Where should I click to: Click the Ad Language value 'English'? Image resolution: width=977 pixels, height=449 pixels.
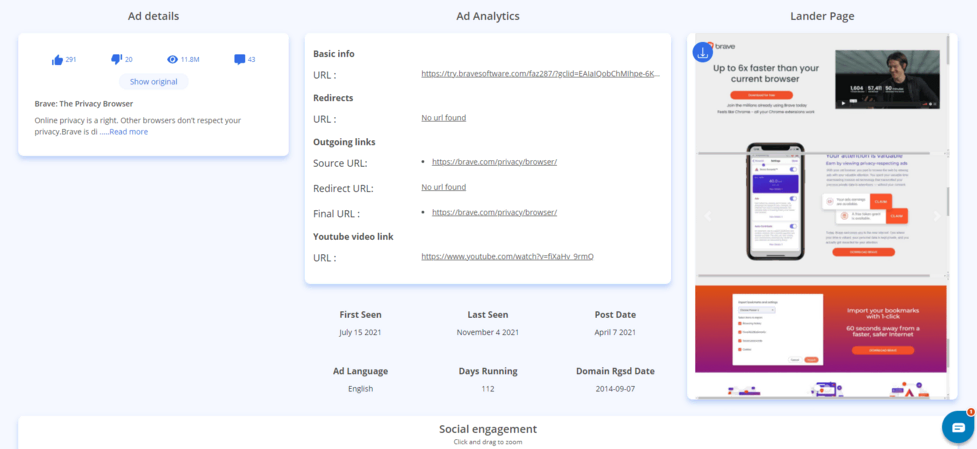pos(360,389)
